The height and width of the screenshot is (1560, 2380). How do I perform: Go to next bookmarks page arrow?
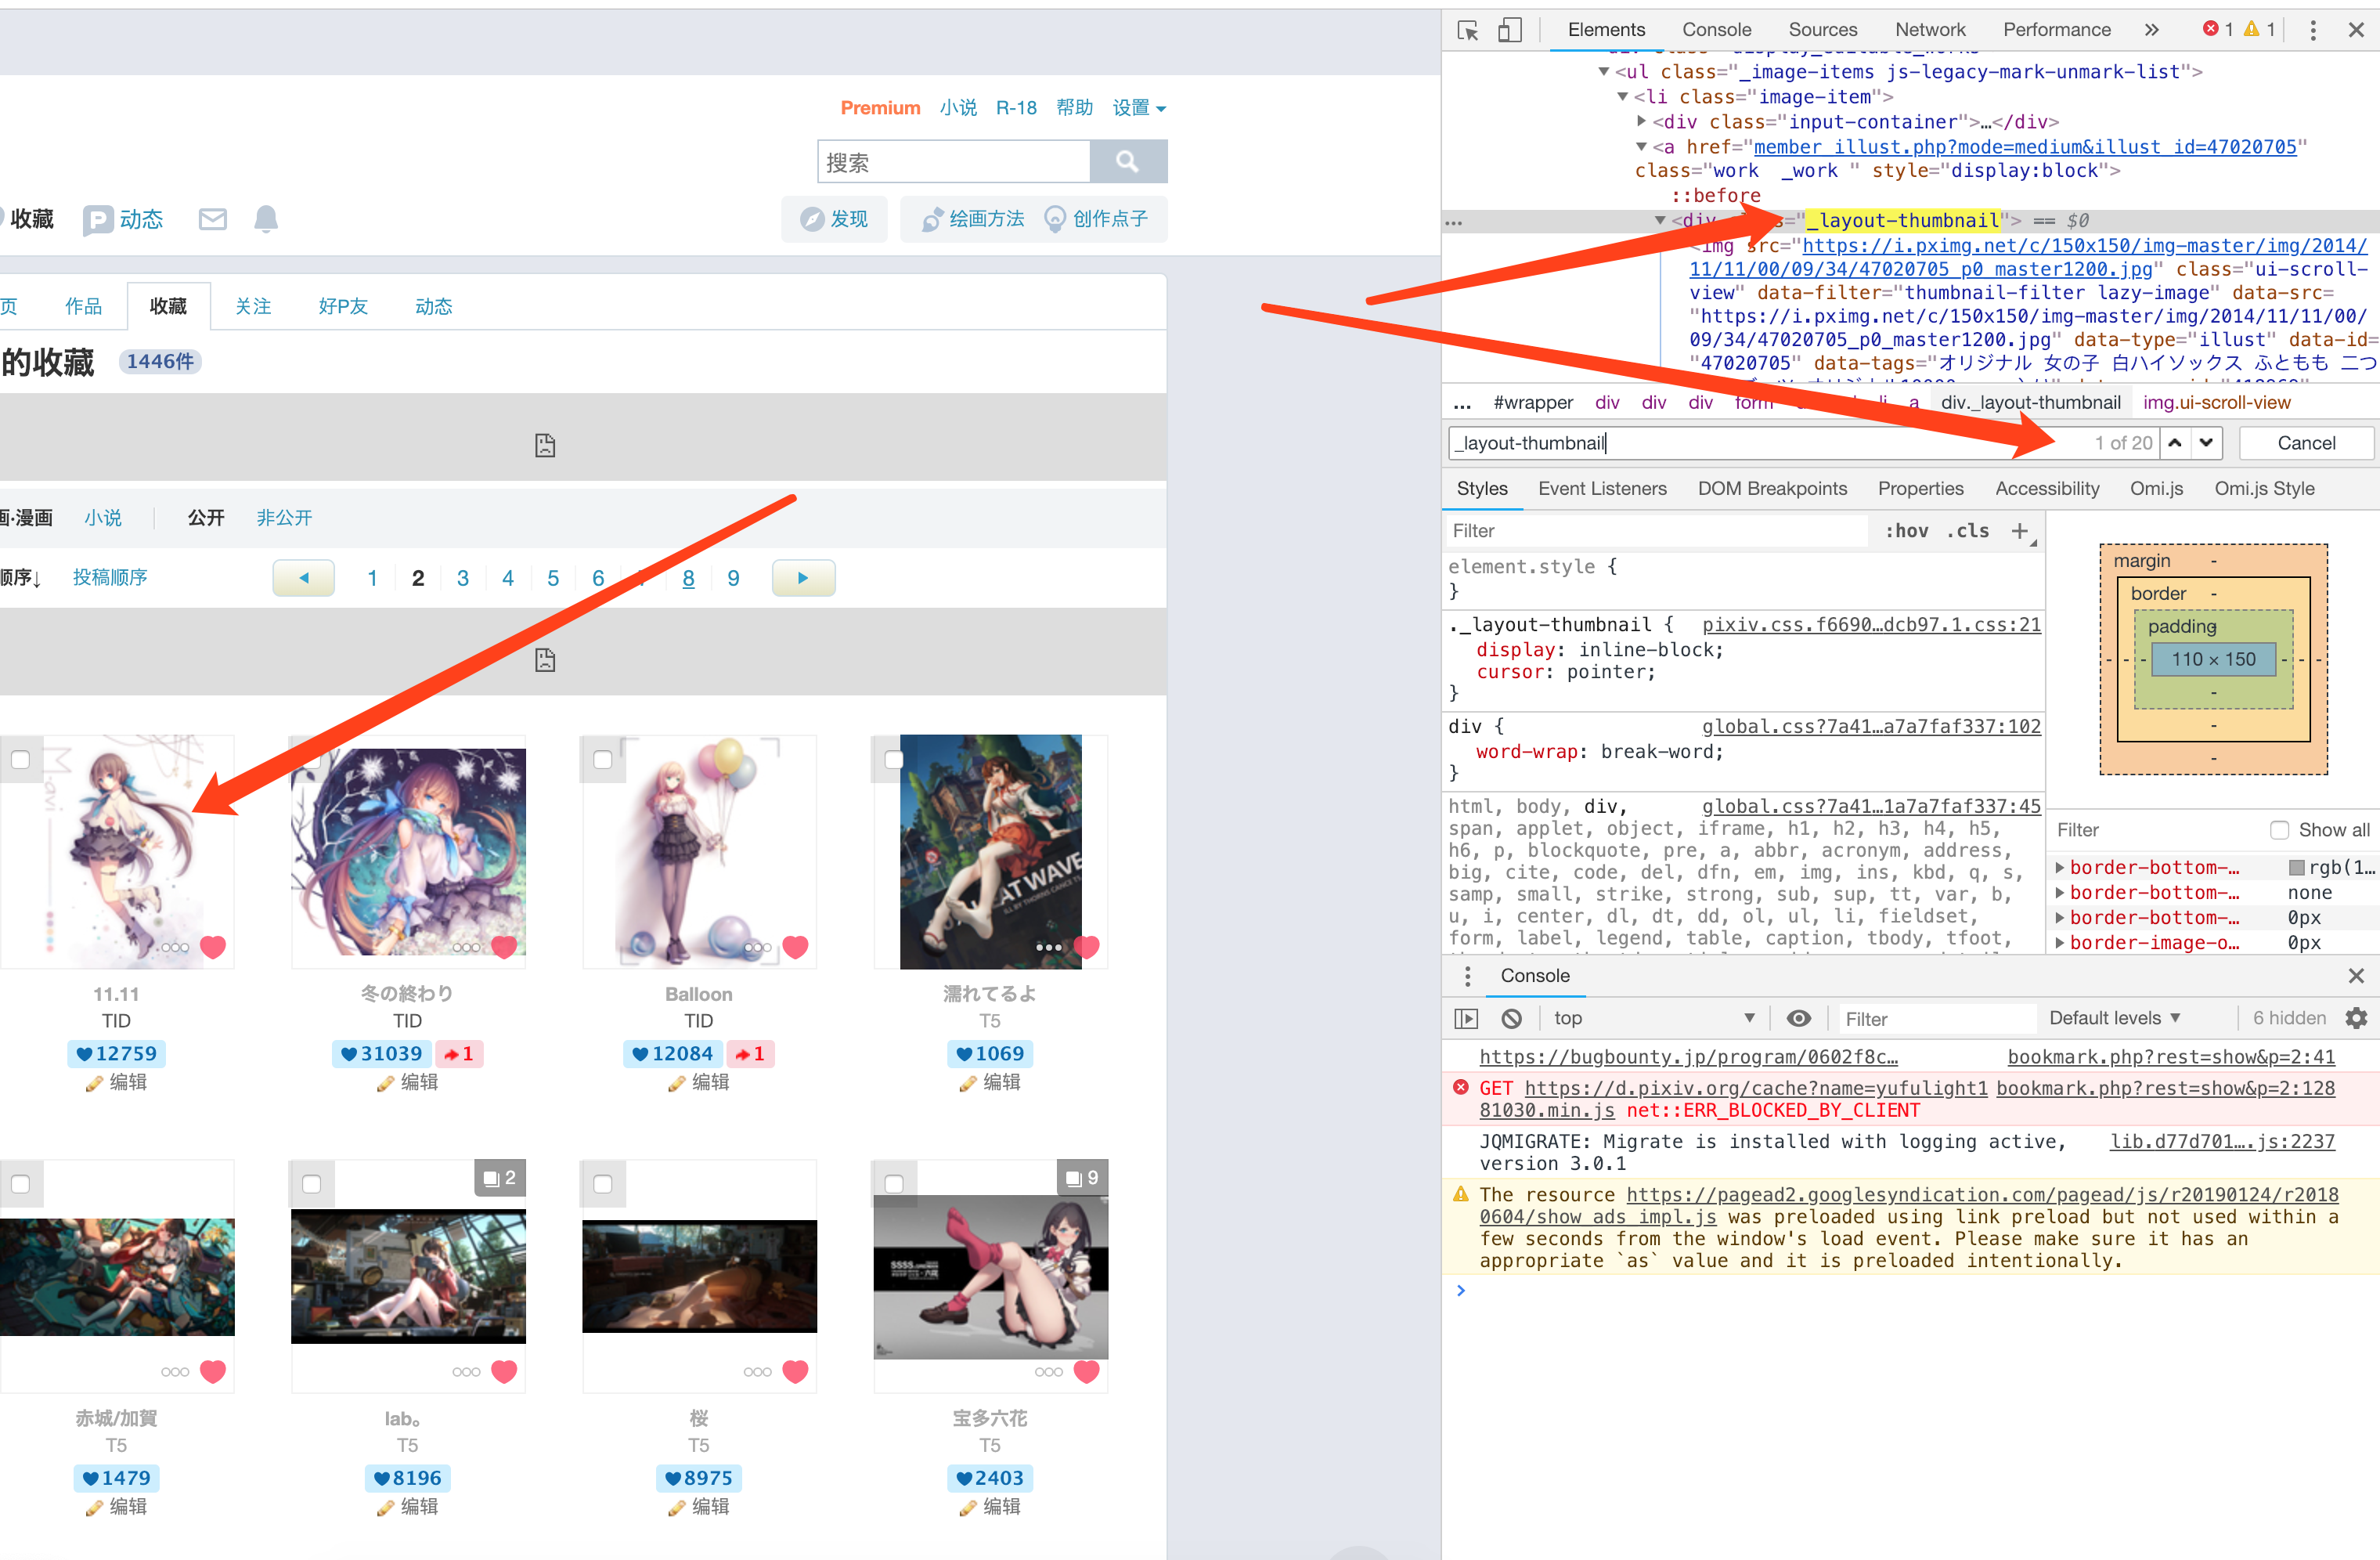tap(803, 578)
